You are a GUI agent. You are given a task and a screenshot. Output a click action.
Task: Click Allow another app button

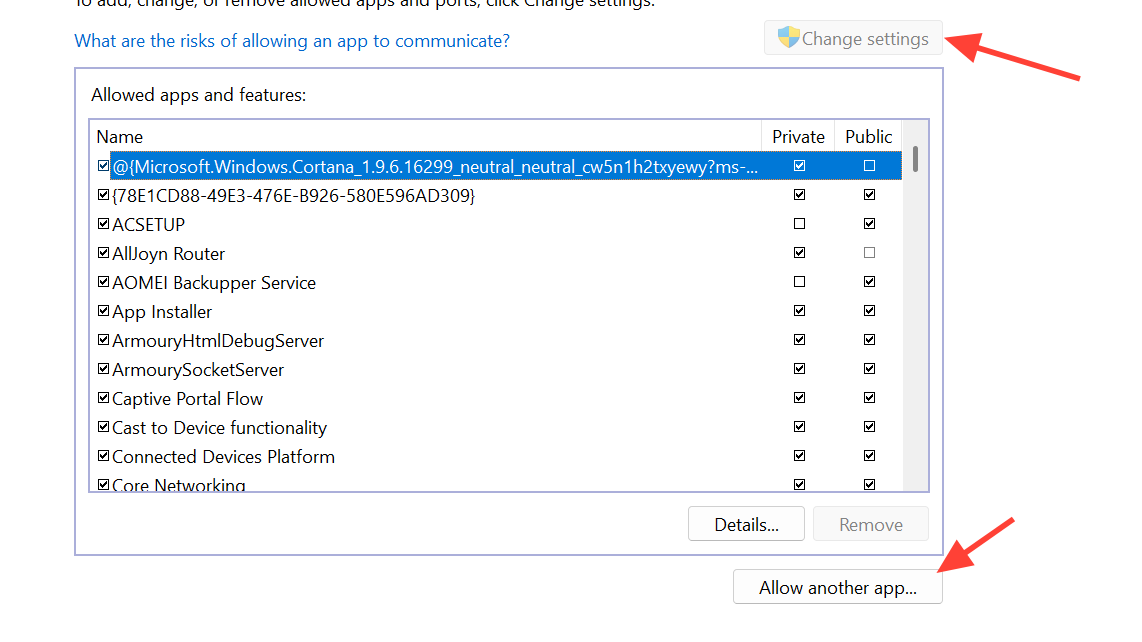pyautogui.click(x=837, y=587)
